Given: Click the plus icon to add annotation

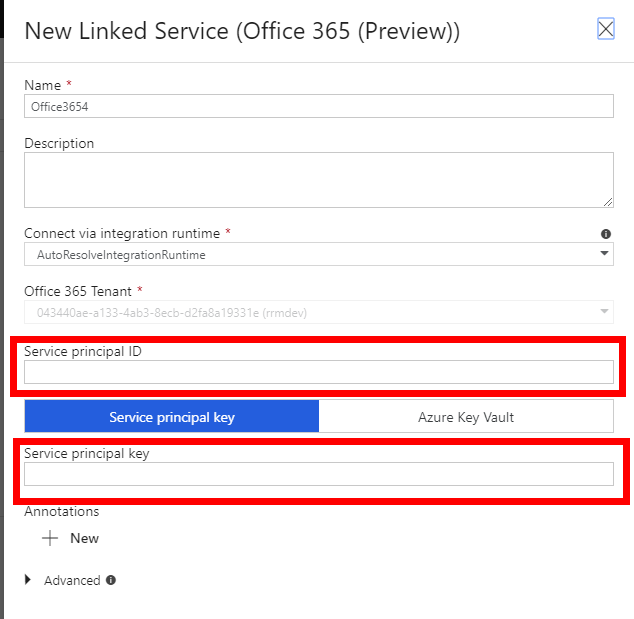Looking at the screenshot, I should point(50,538).
